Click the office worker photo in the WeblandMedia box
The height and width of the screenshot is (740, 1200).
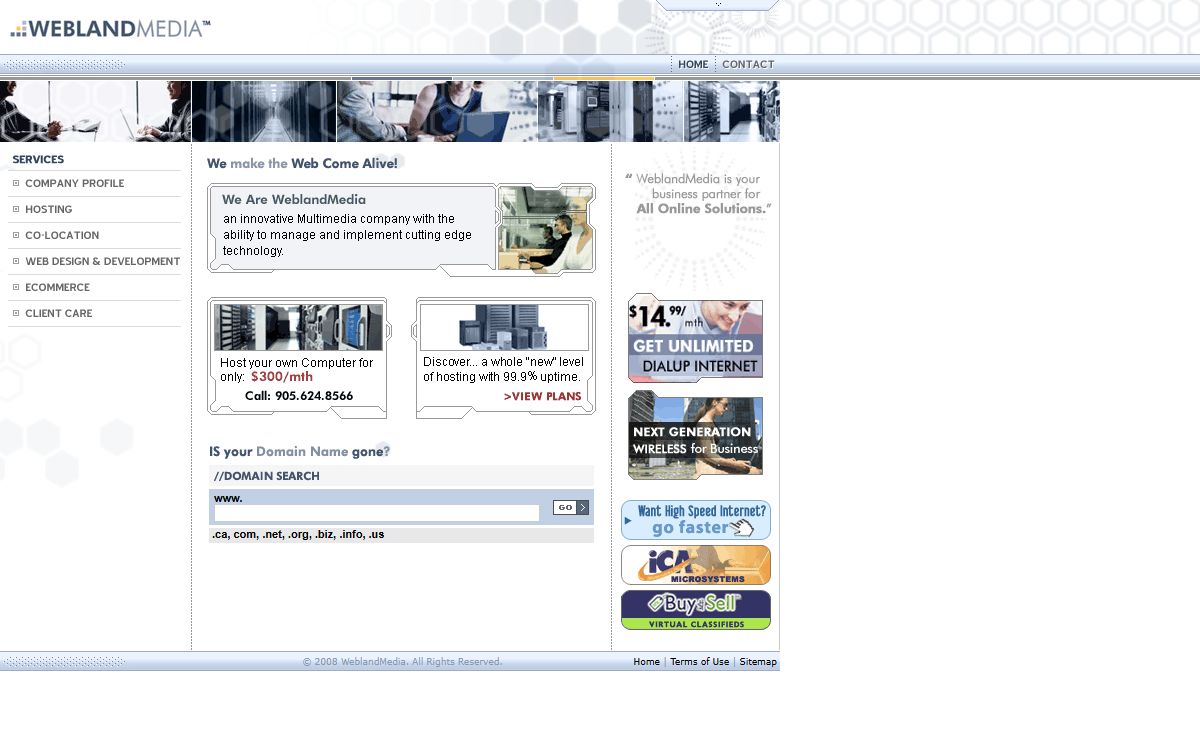click(x=546, y=229)
